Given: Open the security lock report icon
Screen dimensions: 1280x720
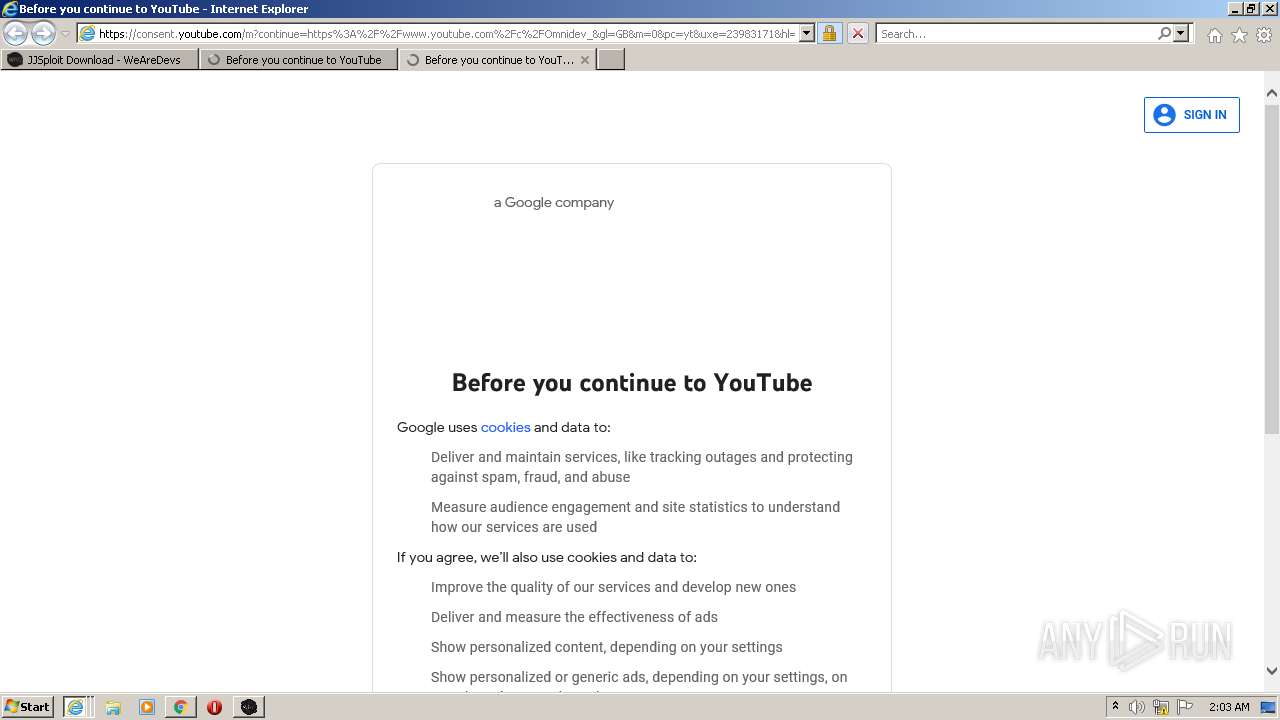Looking at the screenshot, I should (829, 34).
